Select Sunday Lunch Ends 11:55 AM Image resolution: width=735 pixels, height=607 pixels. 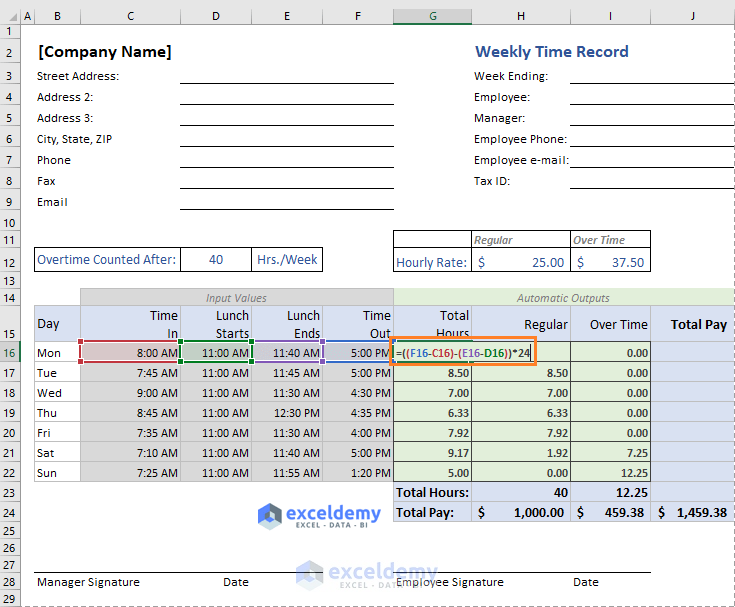pyautogui.click(x=287, y=473)
